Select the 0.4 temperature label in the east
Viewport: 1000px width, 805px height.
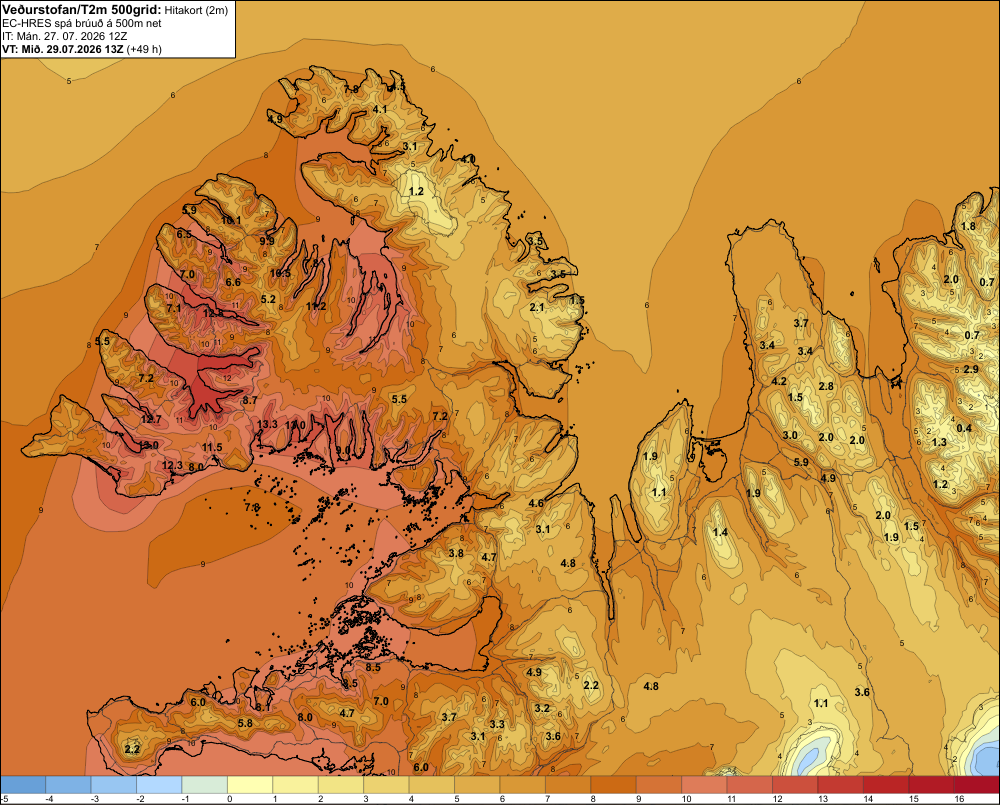(x=964, y=428)
